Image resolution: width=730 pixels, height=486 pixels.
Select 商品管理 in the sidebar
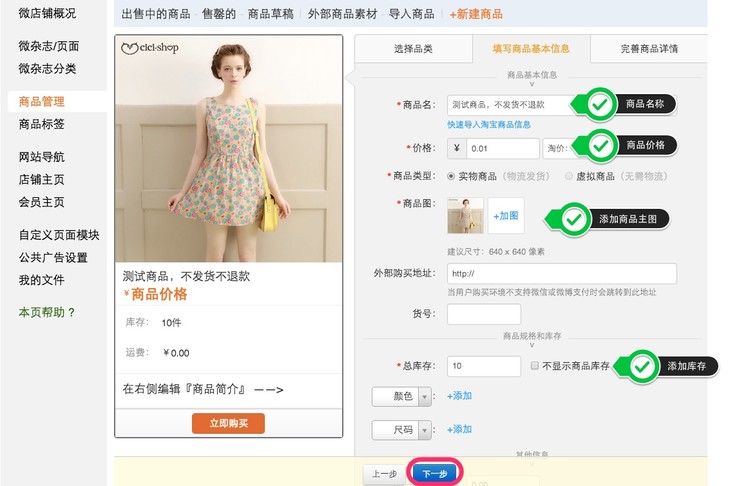[41, 101]
